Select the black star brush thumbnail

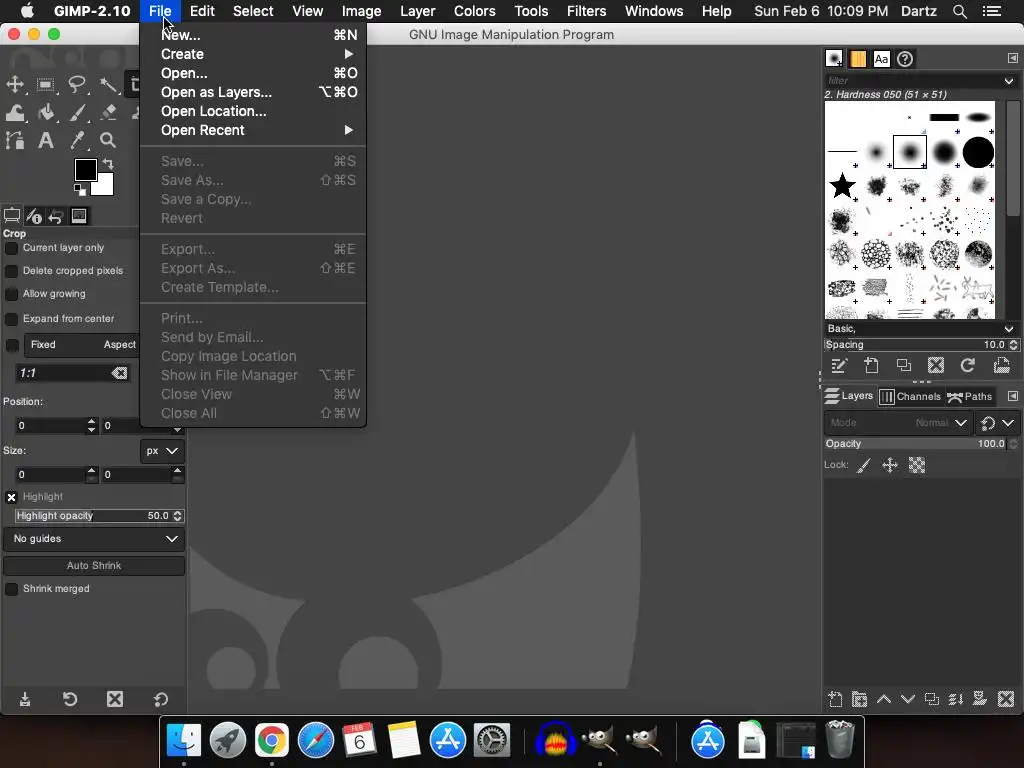click(842, 186)
